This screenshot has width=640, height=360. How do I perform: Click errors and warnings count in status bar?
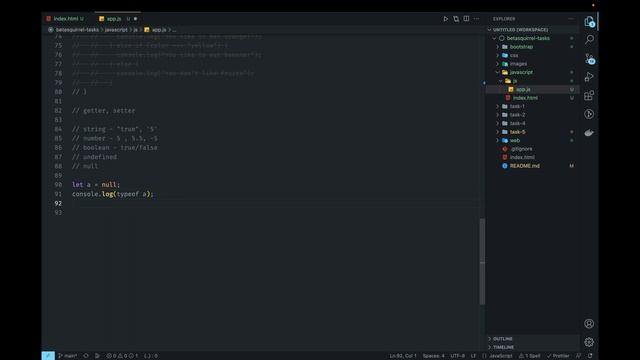122,356
